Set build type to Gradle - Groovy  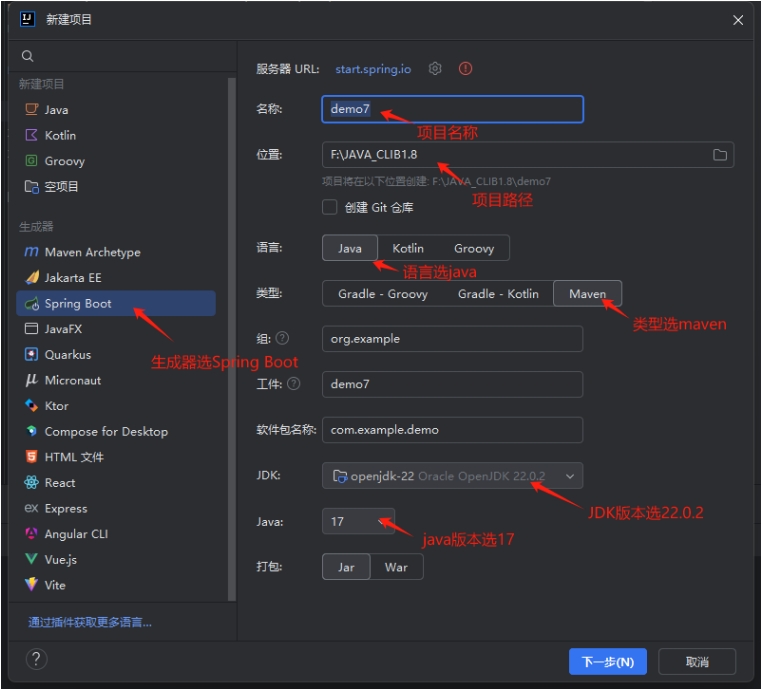[x=383, y=294]
